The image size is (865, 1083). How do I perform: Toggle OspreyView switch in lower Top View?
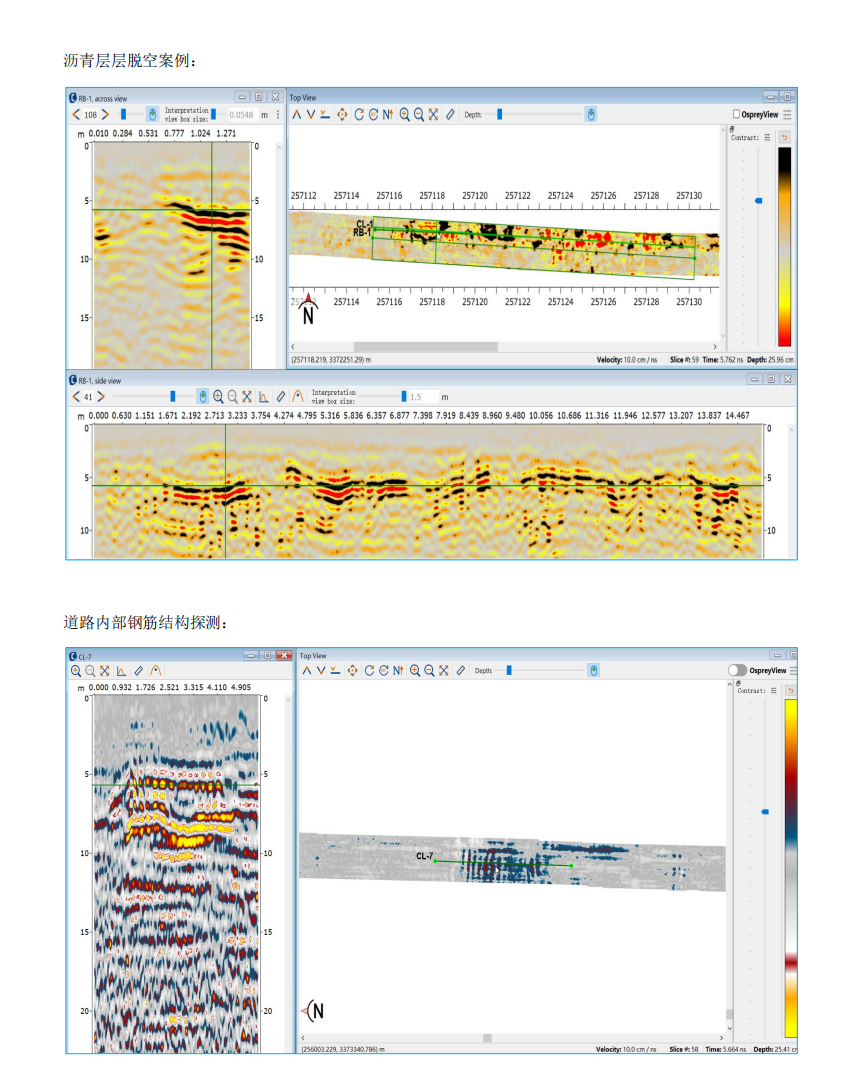[x=737, y=670]
